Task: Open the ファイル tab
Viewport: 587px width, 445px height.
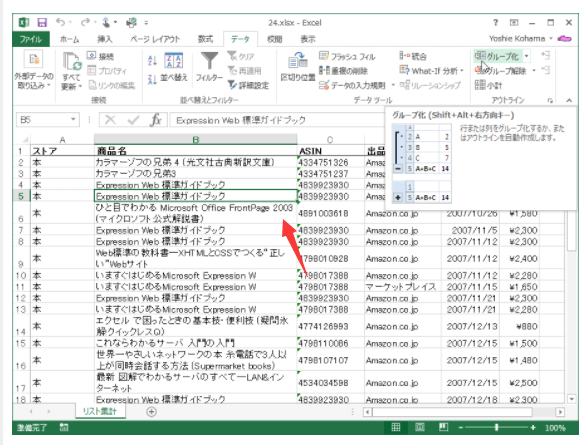Action: (x=31, y=39)
